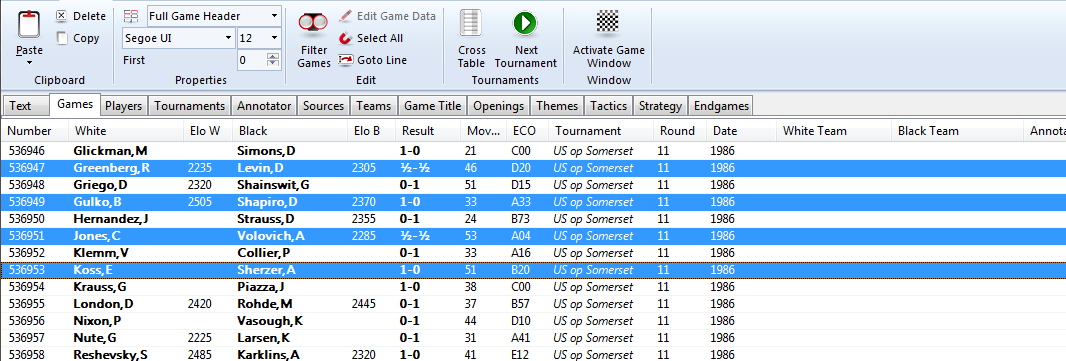The width and height of the screenshot is (1066, 361).
Task: Switch to the Openings tab
Action: point(499,106)
